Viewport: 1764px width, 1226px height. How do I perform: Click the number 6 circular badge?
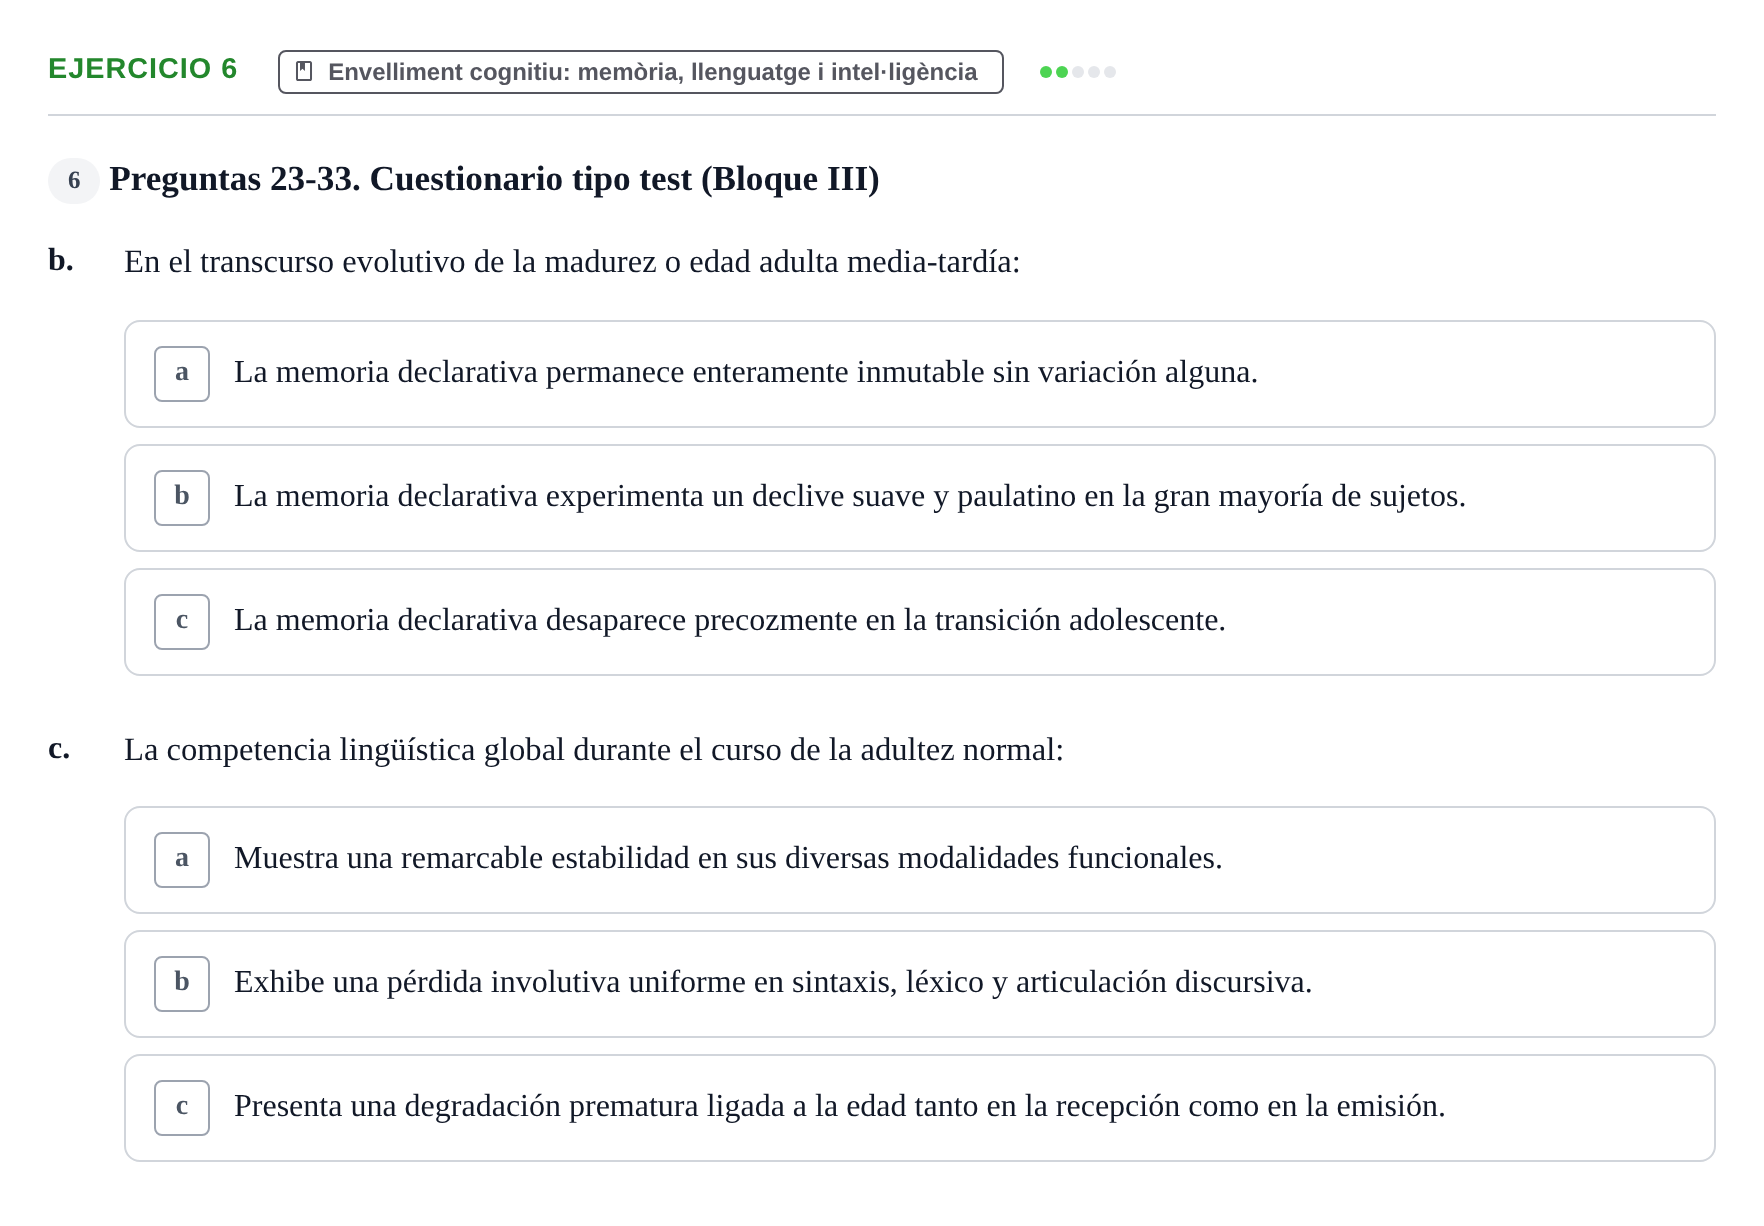tap(74, 181)
